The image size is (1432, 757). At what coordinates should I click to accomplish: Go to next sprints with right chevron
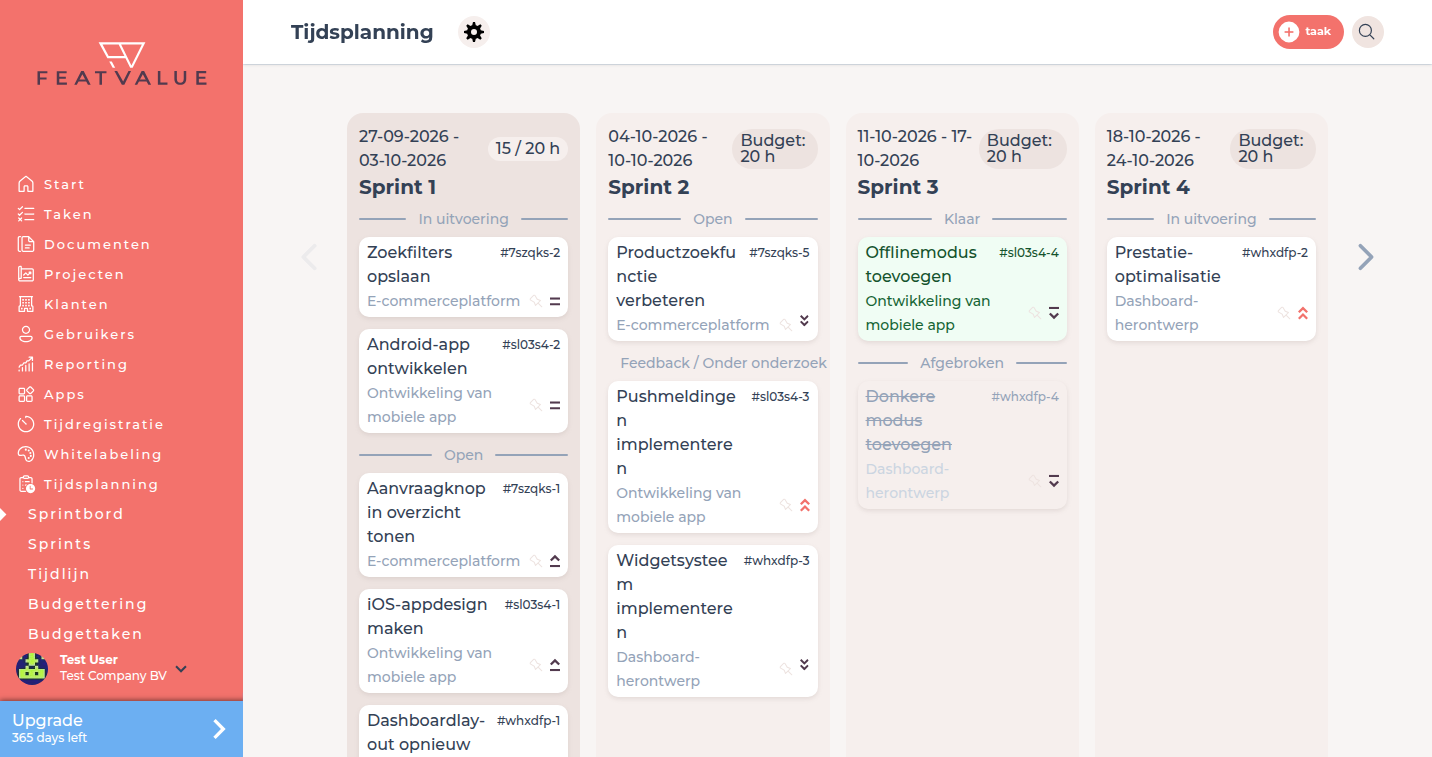point(1365,257)
